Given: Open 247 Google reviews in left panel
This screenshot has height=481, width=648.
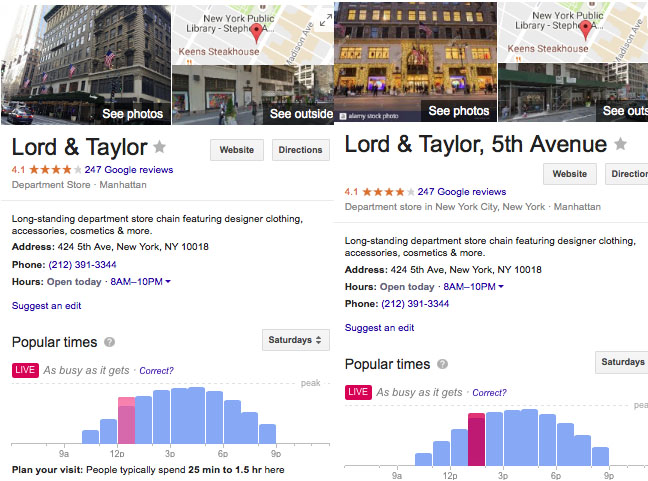Looking at the screenshot, I should click(x=129, y=170).
